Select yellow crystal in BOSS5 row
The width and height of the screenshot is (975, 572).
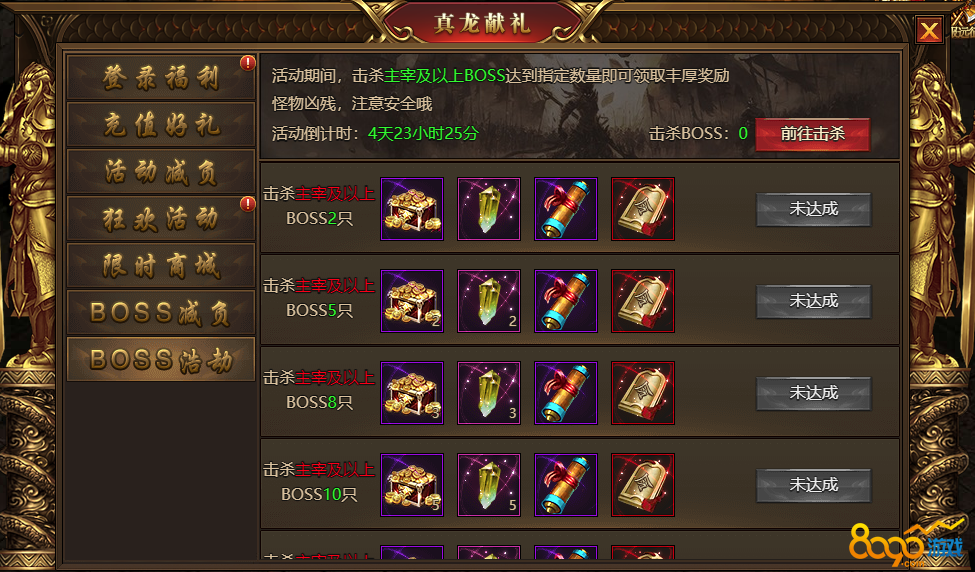[489, 301]
